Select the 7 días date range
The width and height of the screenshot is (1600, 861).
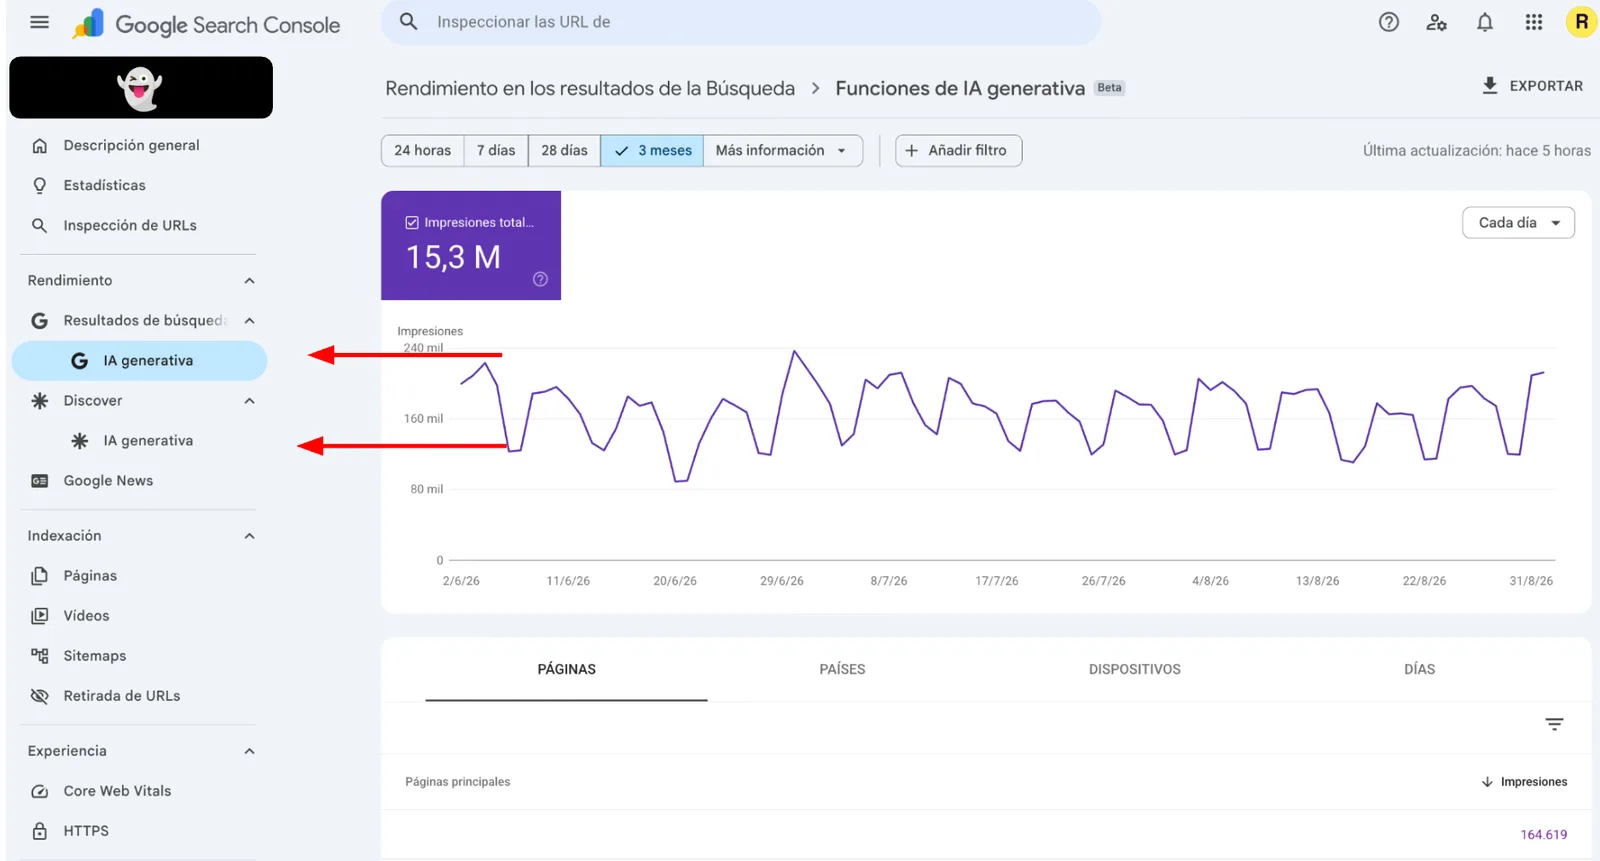pos(496,151)
